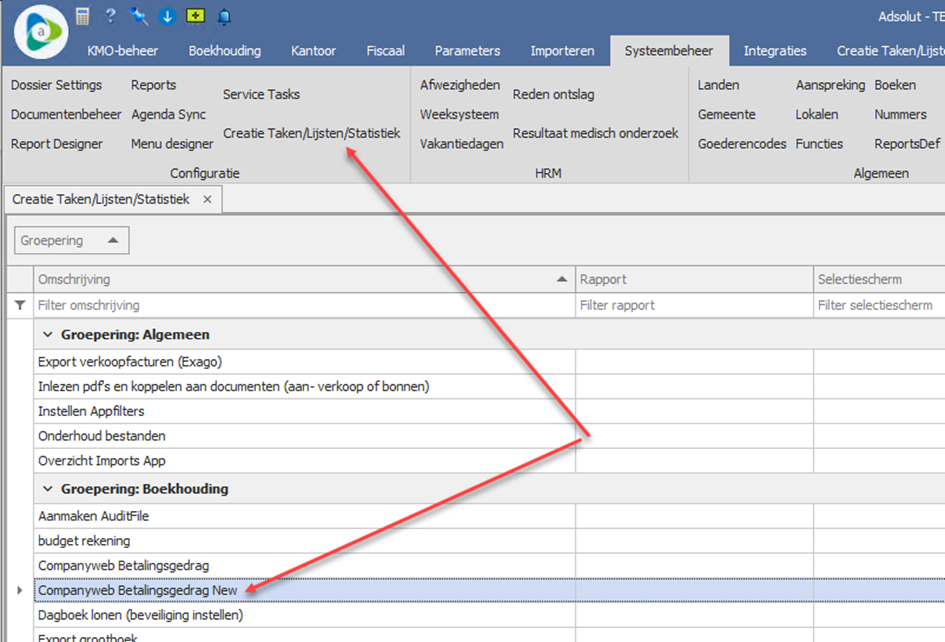Click the Filter rapport input field

click(694, 306)
